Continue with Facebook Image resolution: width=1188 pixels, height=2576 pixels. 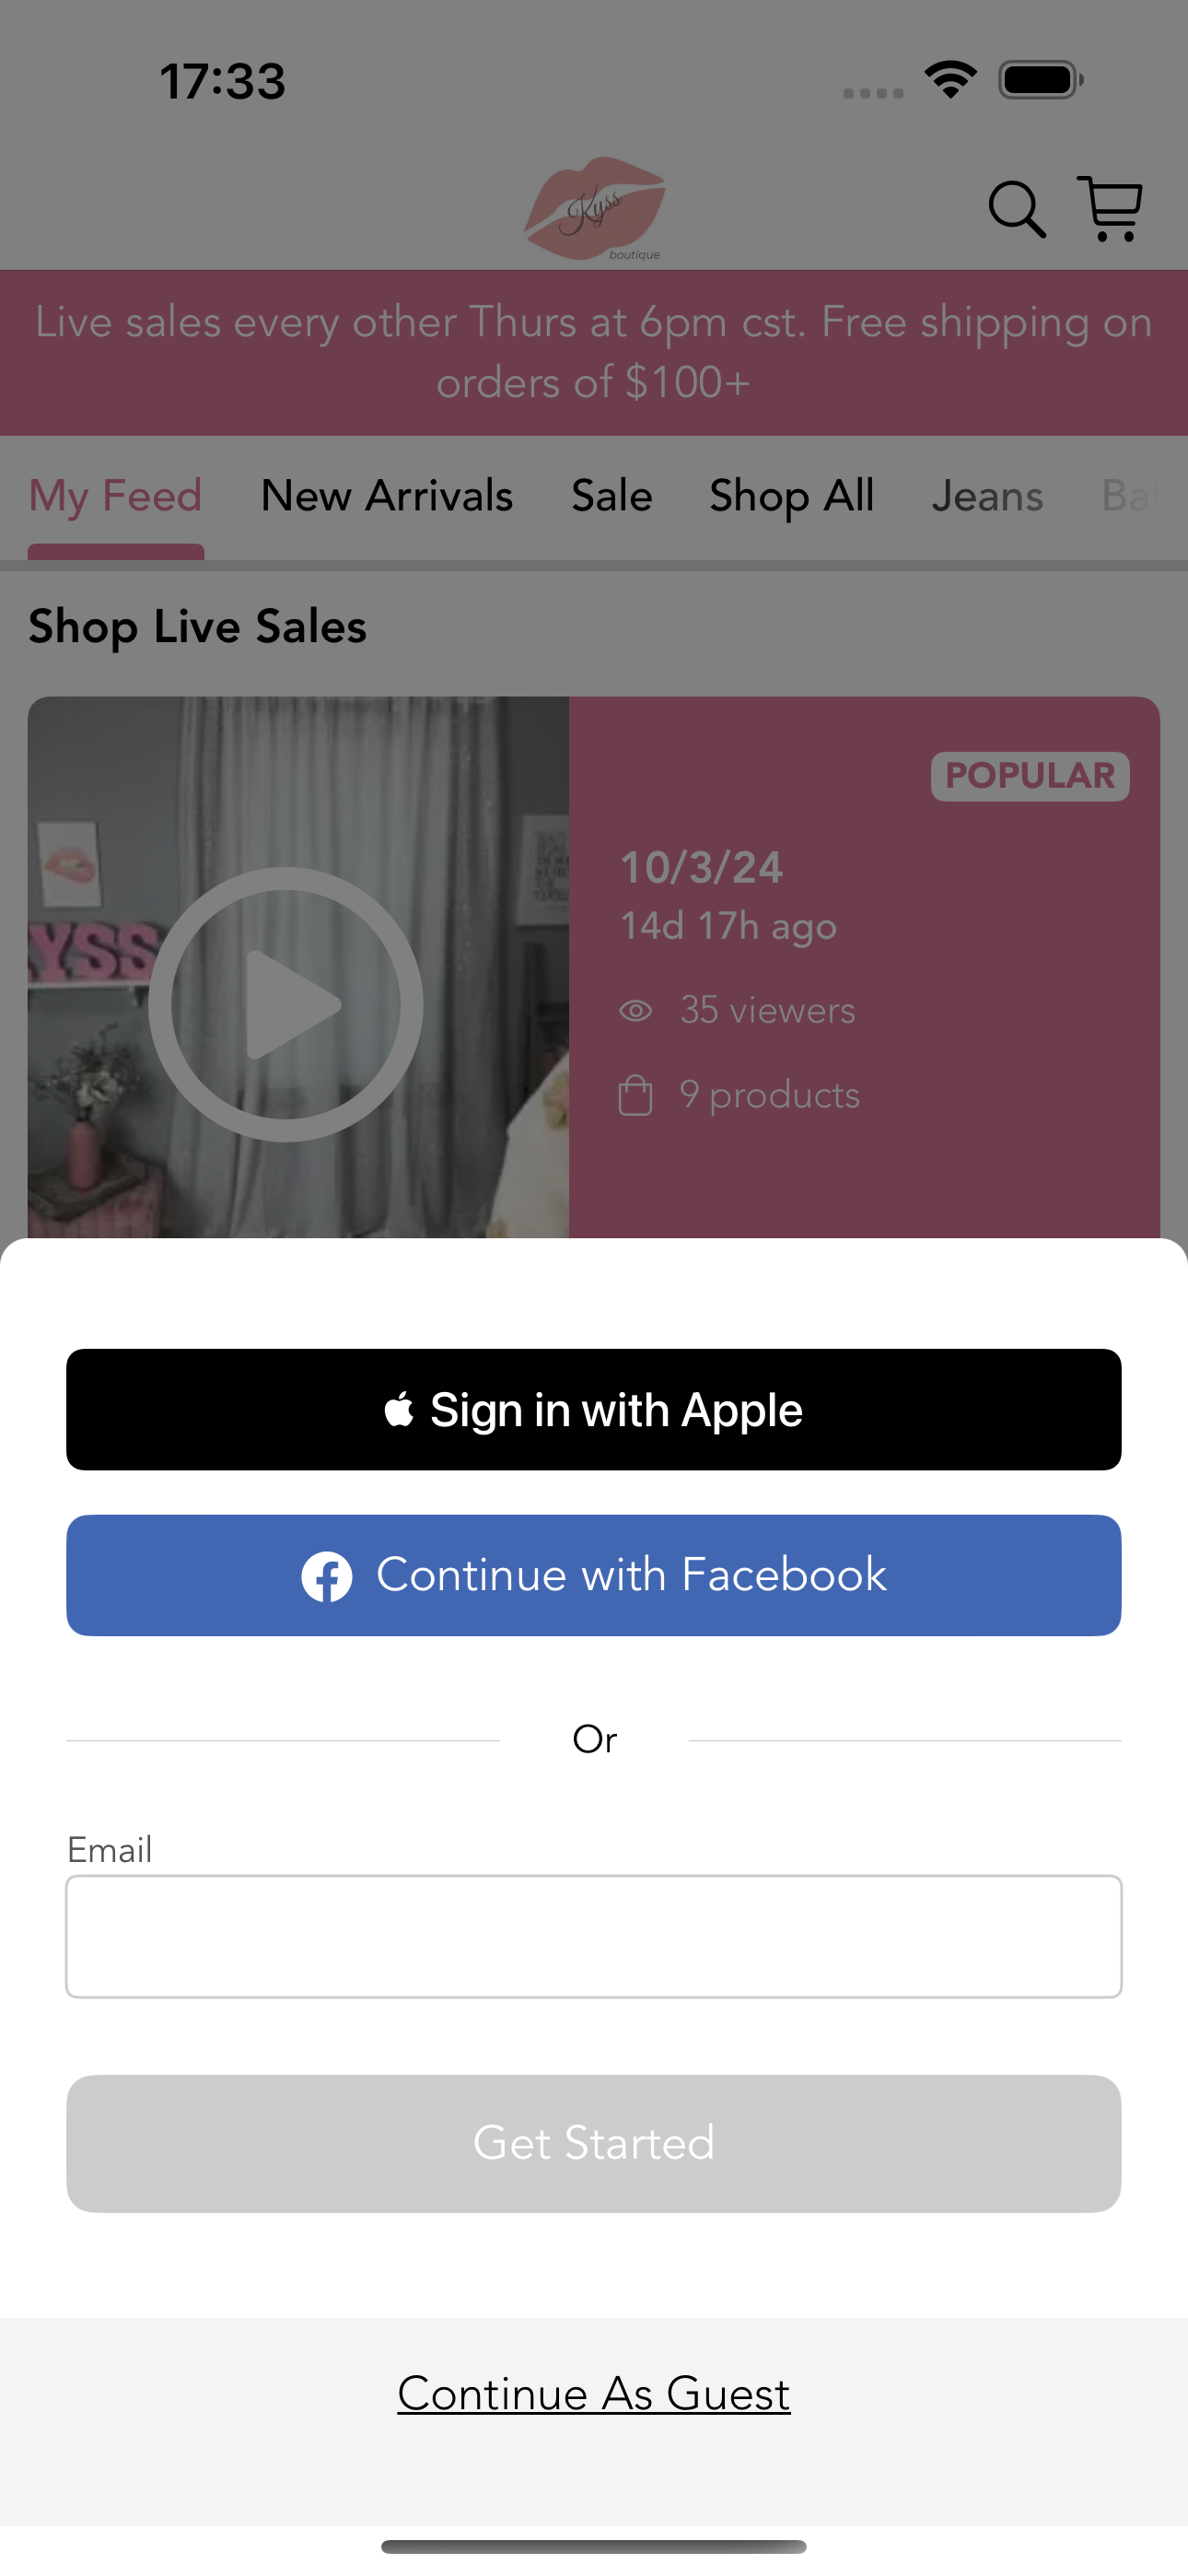coord(594,1576)
